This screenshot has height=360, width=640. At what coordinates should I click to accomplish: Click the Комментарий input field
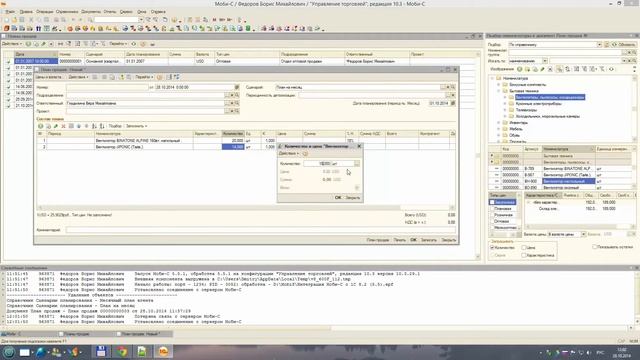[261, 230]
